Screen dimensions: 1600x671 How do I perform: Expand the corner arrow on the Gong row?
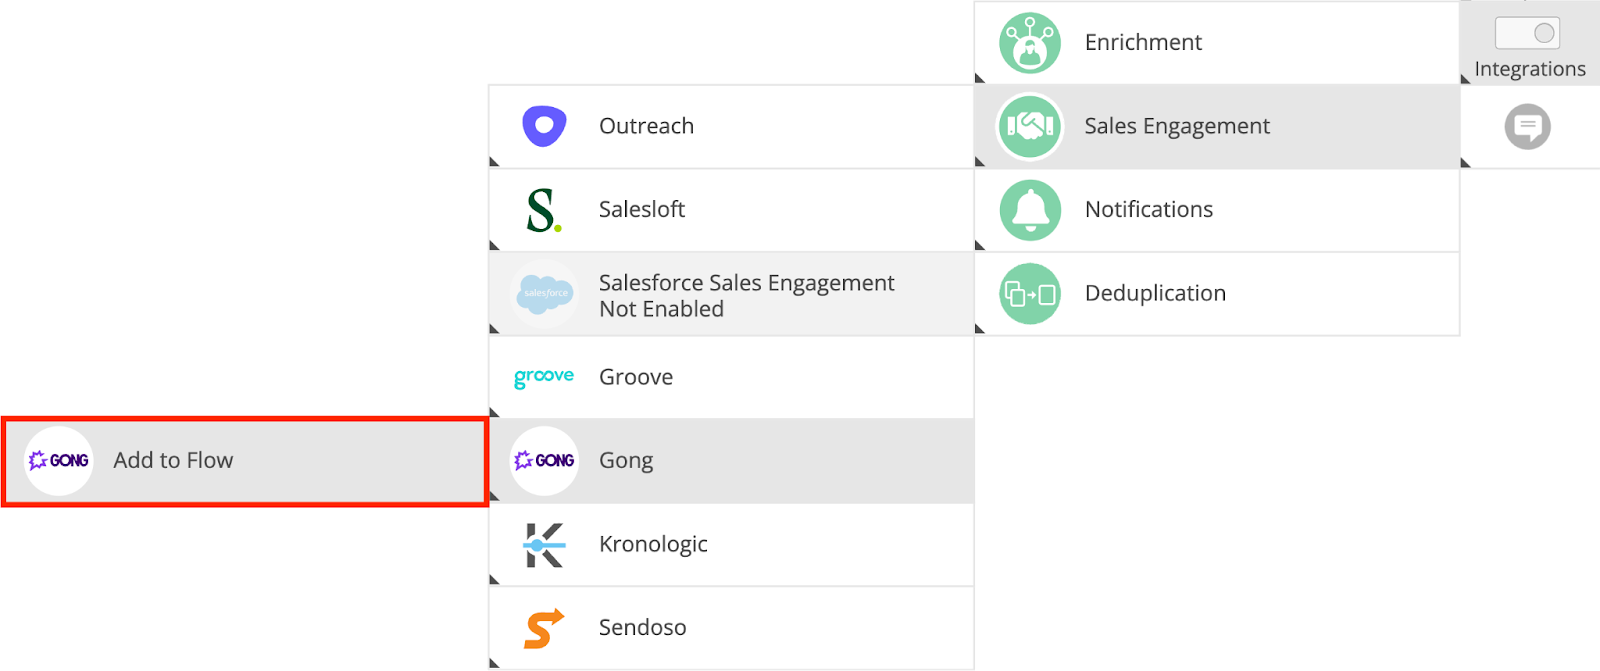click(493, 497)
